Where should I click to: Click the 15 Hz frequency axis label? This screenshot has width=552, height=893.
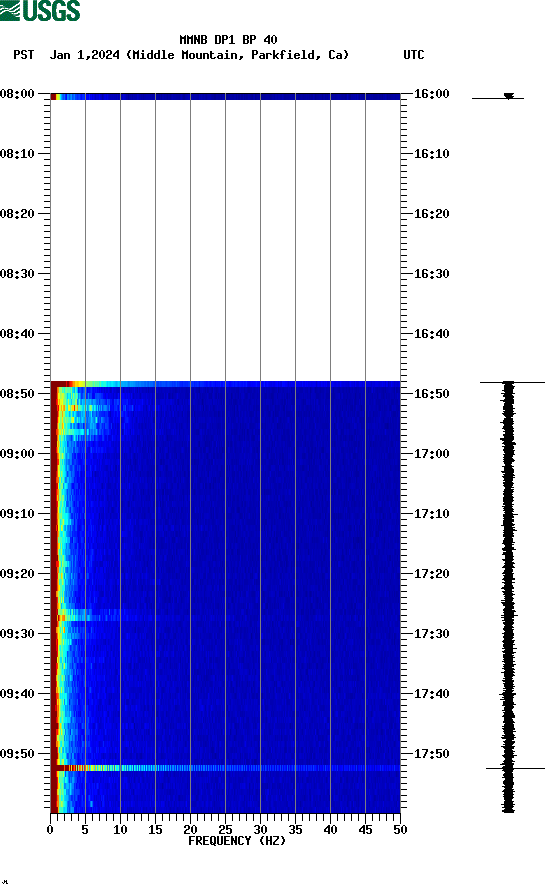click(x=155, y=830)
